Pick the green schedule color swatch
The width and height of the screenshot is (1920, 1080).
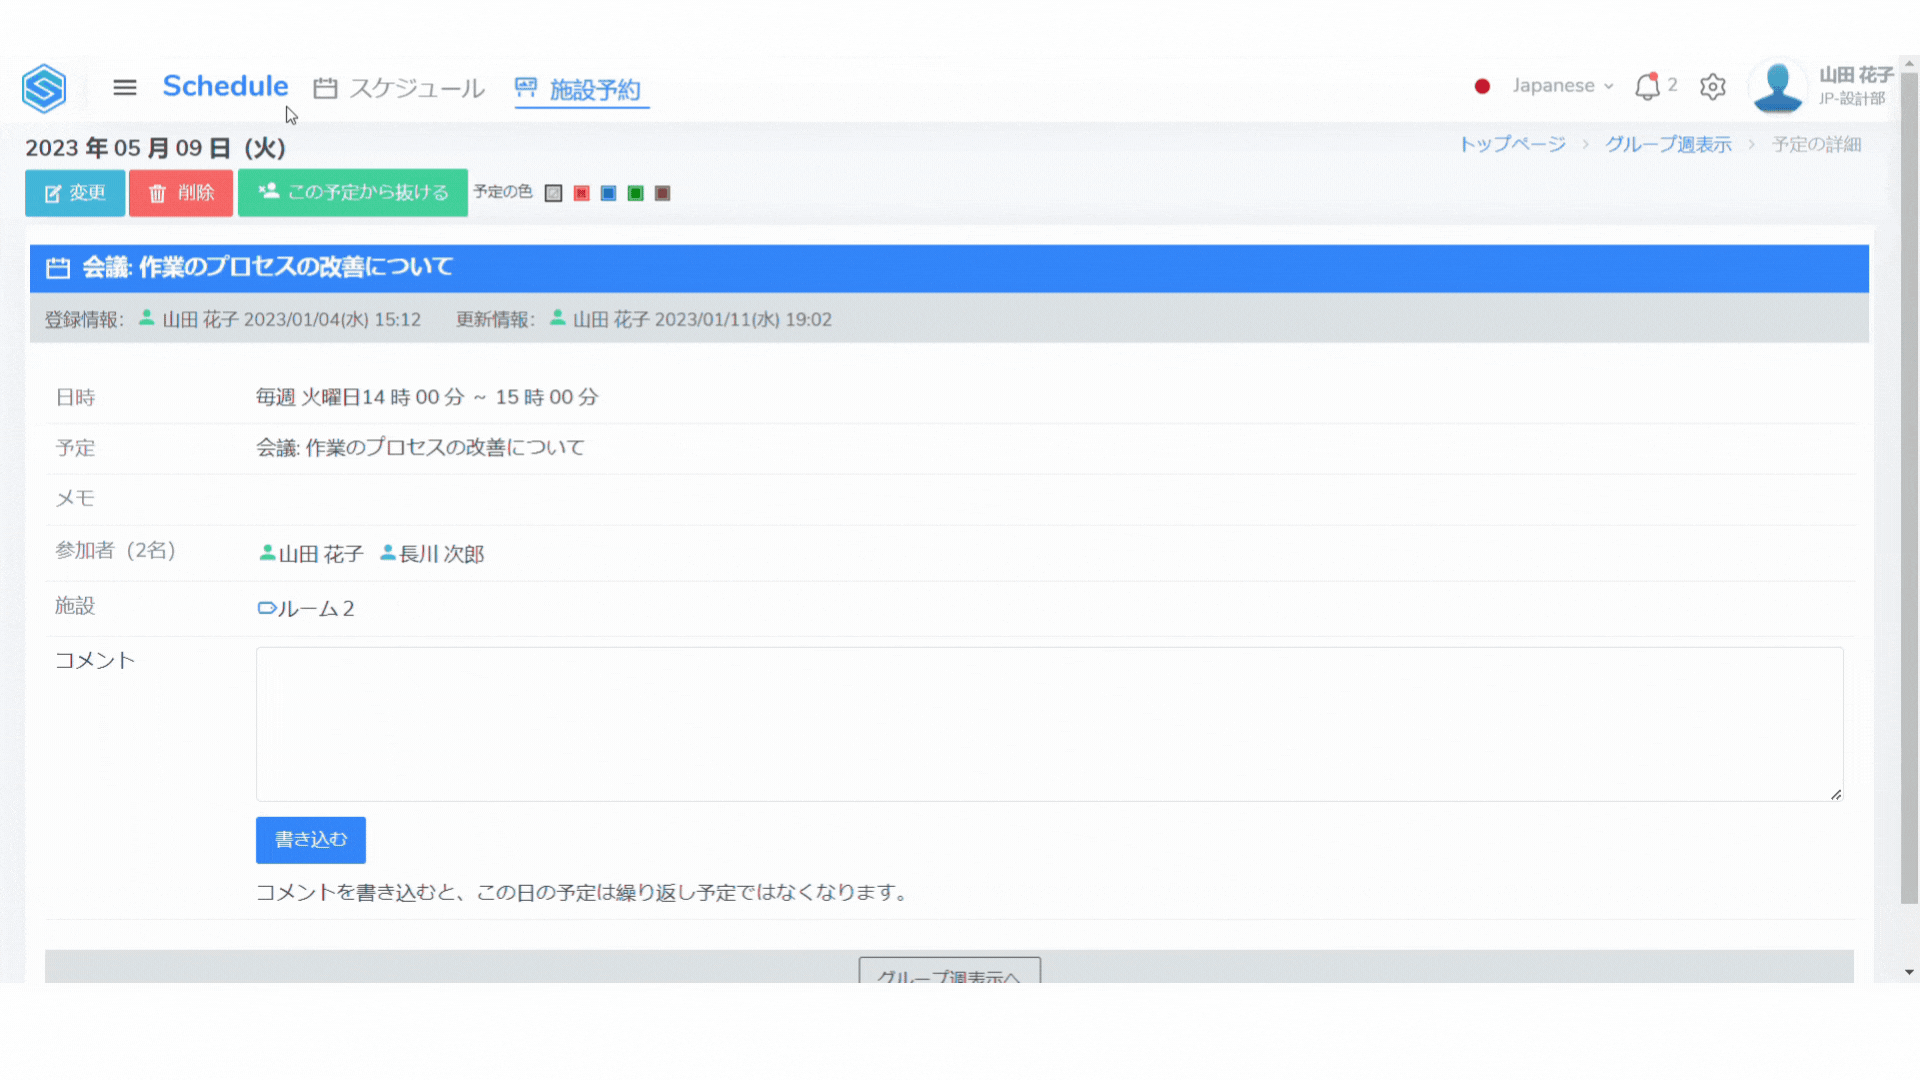(635, 193)
